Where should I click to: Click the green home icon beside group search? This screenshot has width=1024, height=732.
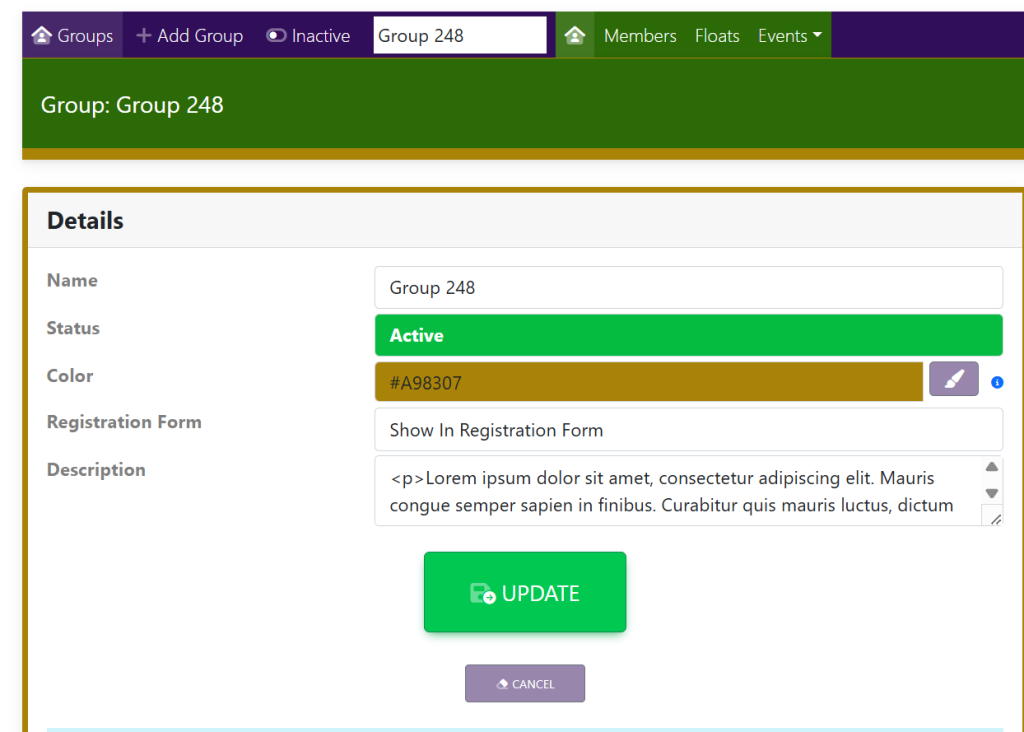[x=575, y=36]
